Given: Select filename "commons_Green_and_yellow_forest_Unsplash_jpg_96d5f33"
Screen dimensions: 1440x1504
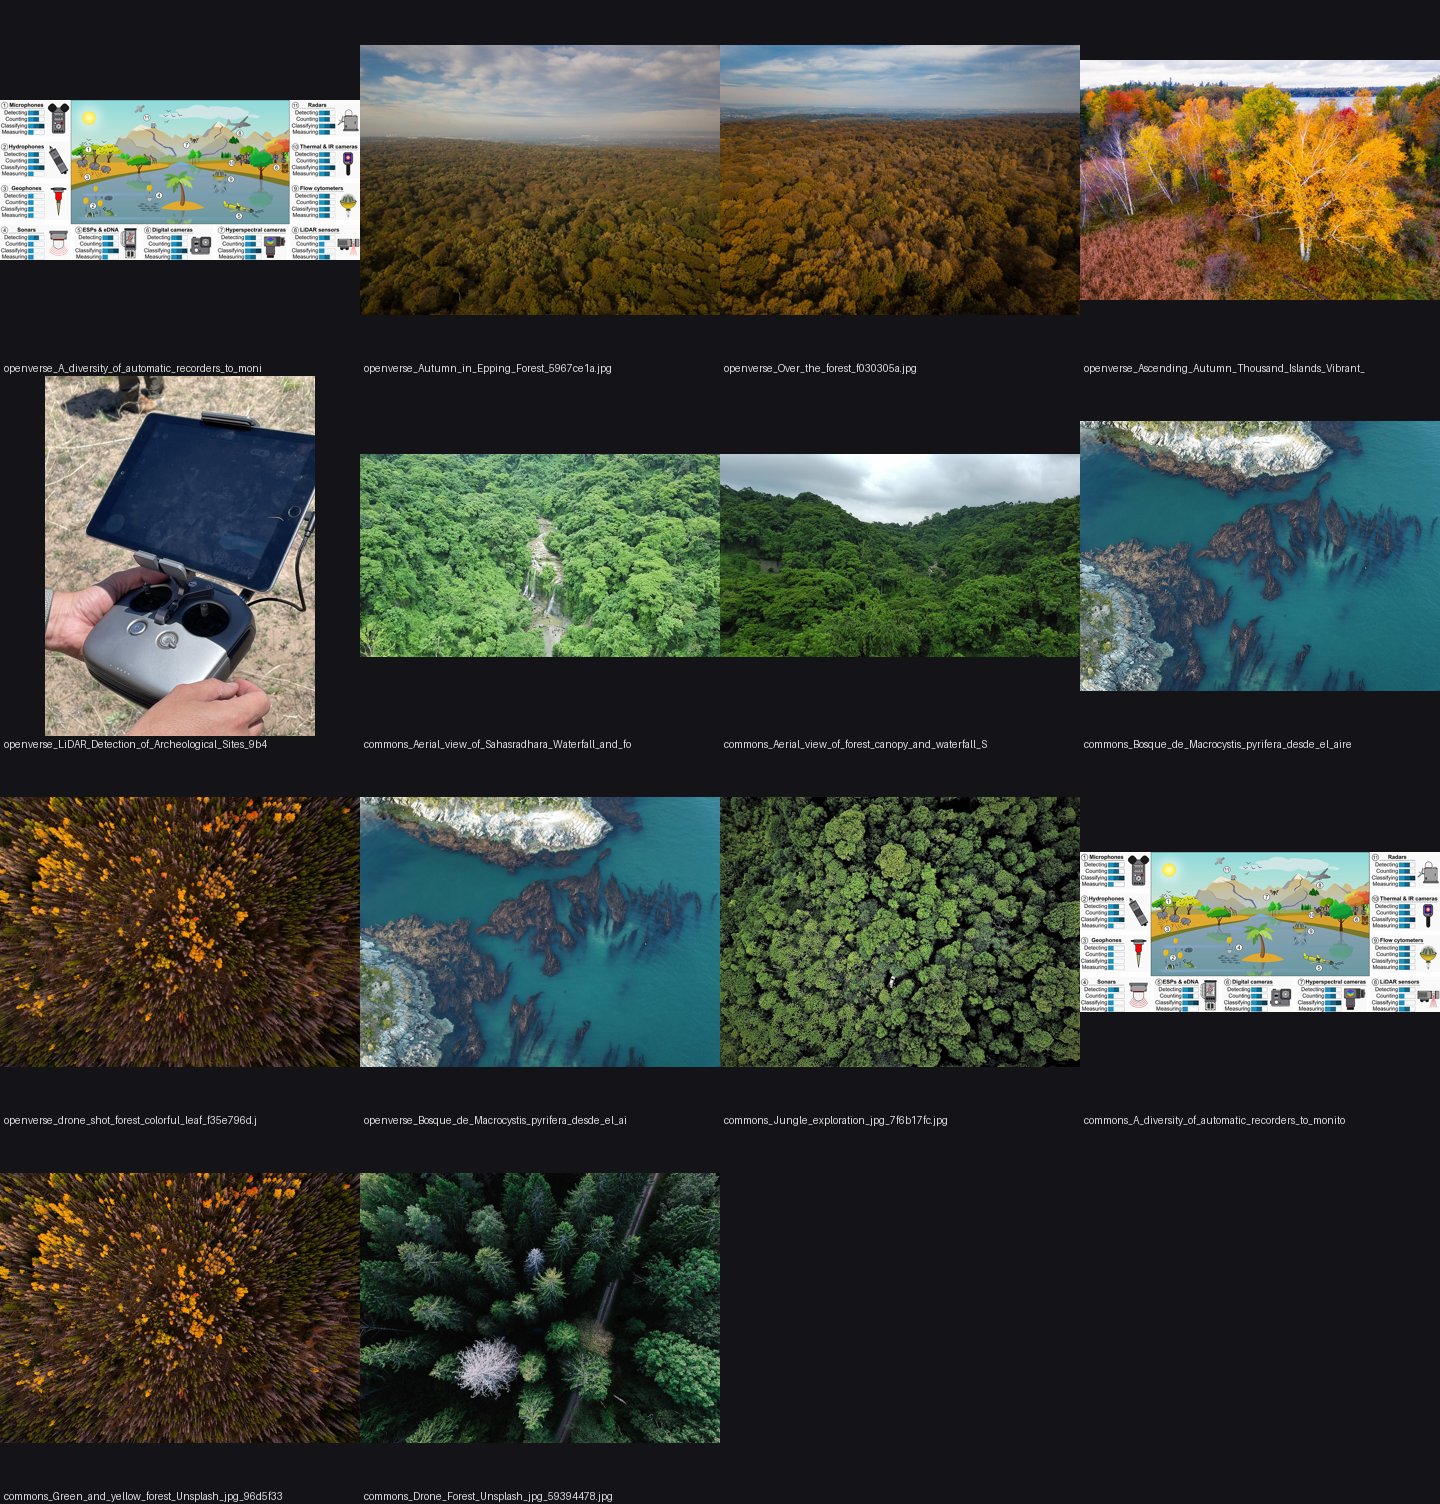Looking at the screenshot, I should (x=143, y=1496).
